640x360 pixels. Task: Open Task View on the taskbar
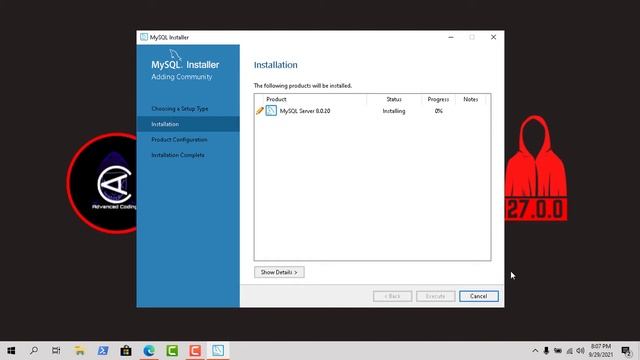click(x=56, y=351)
